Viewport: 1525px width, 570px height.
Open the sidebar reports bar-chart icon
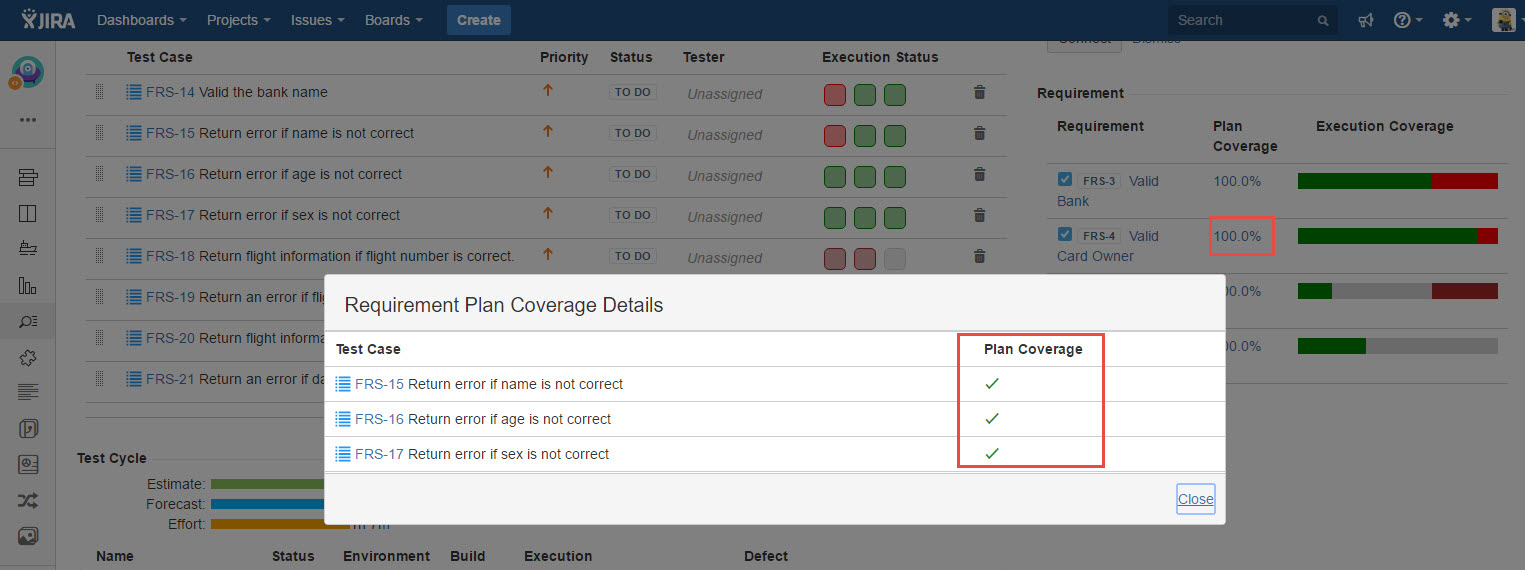28,286
